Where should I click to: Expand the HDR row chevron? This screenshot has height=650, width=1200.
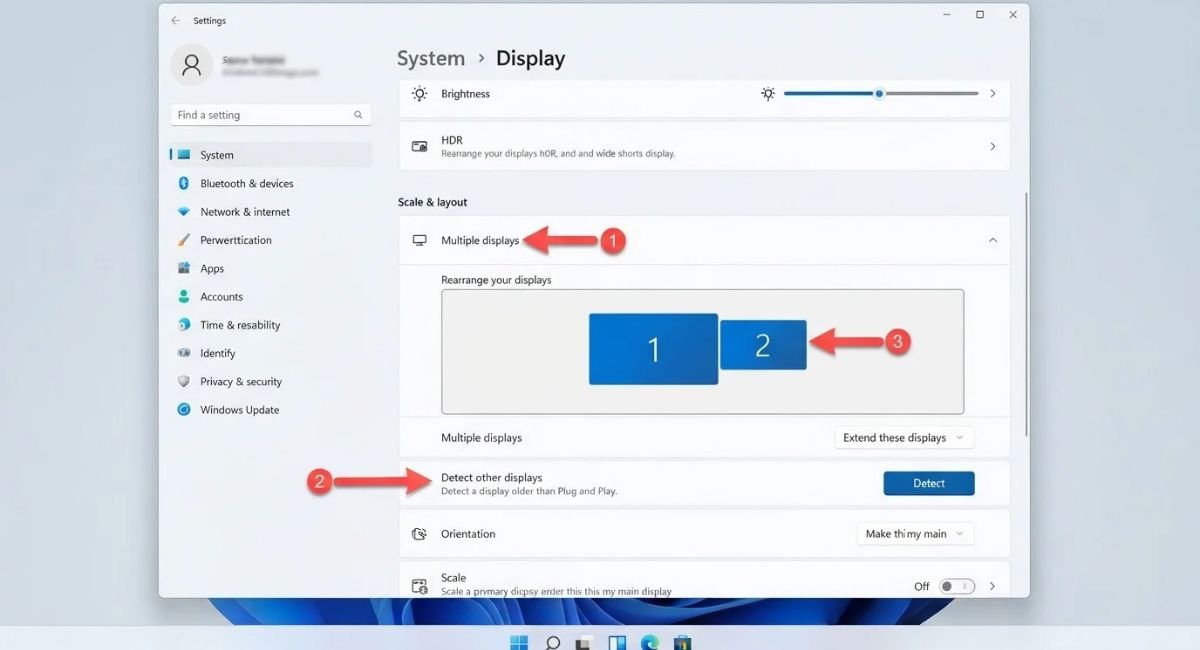tap(993, 146)
